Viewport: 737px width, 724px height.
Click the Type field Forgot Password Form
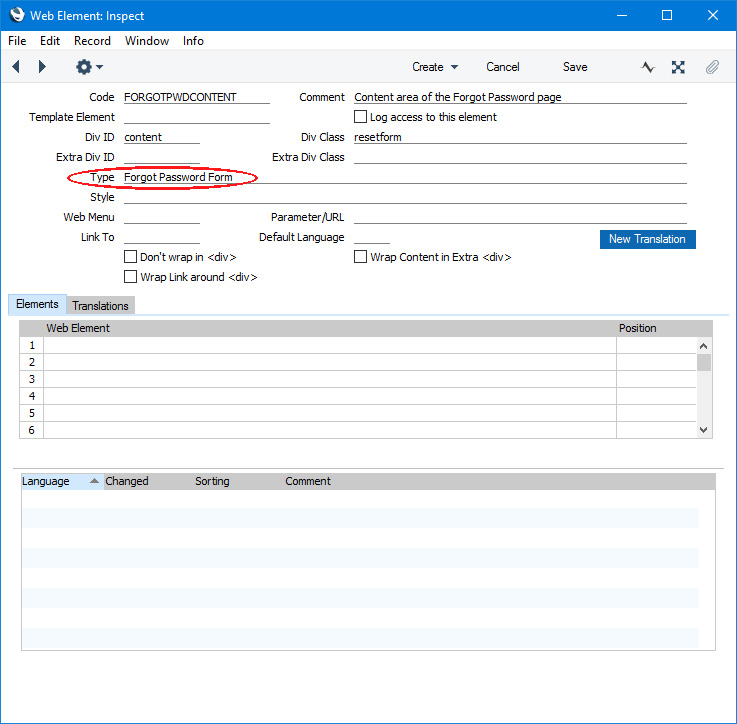405,177
